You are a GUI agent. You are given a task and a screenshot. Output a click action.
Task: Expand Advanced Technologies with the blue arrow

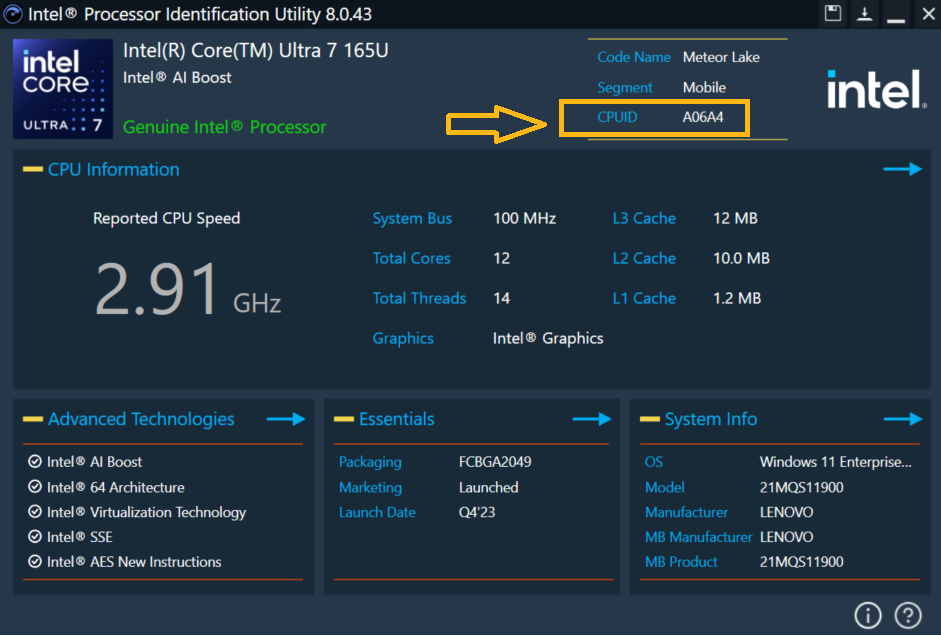tap(286, 419)
